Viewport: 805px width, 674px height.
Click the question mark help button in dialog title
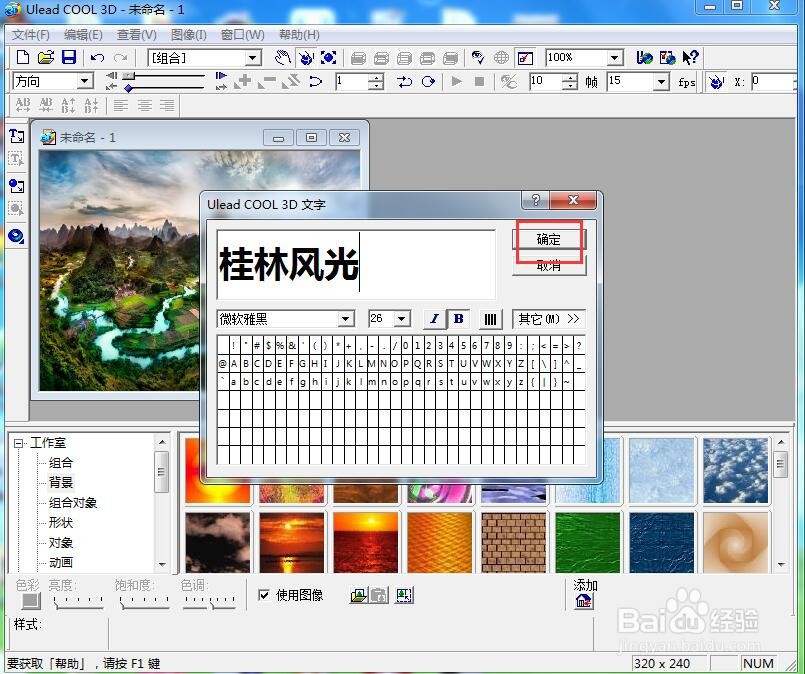[535, 200]
